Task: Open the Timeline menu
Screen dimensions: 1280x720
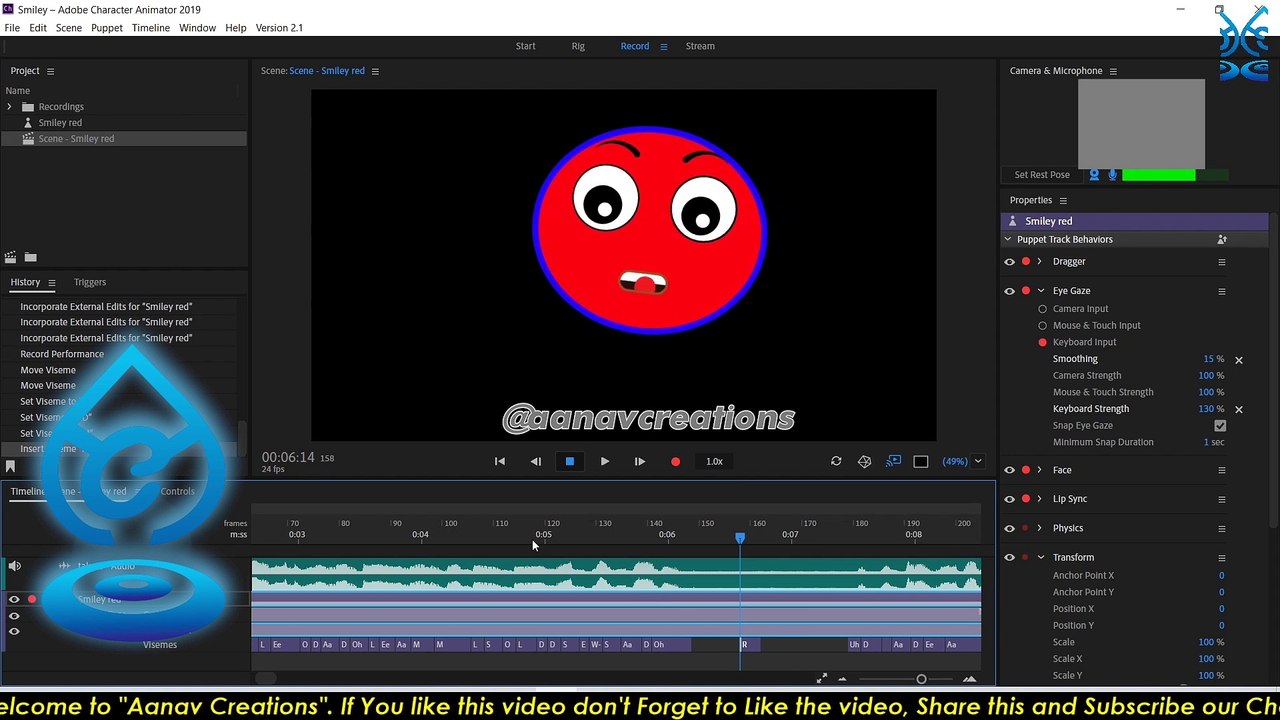Action: click(x=151, y=28)
